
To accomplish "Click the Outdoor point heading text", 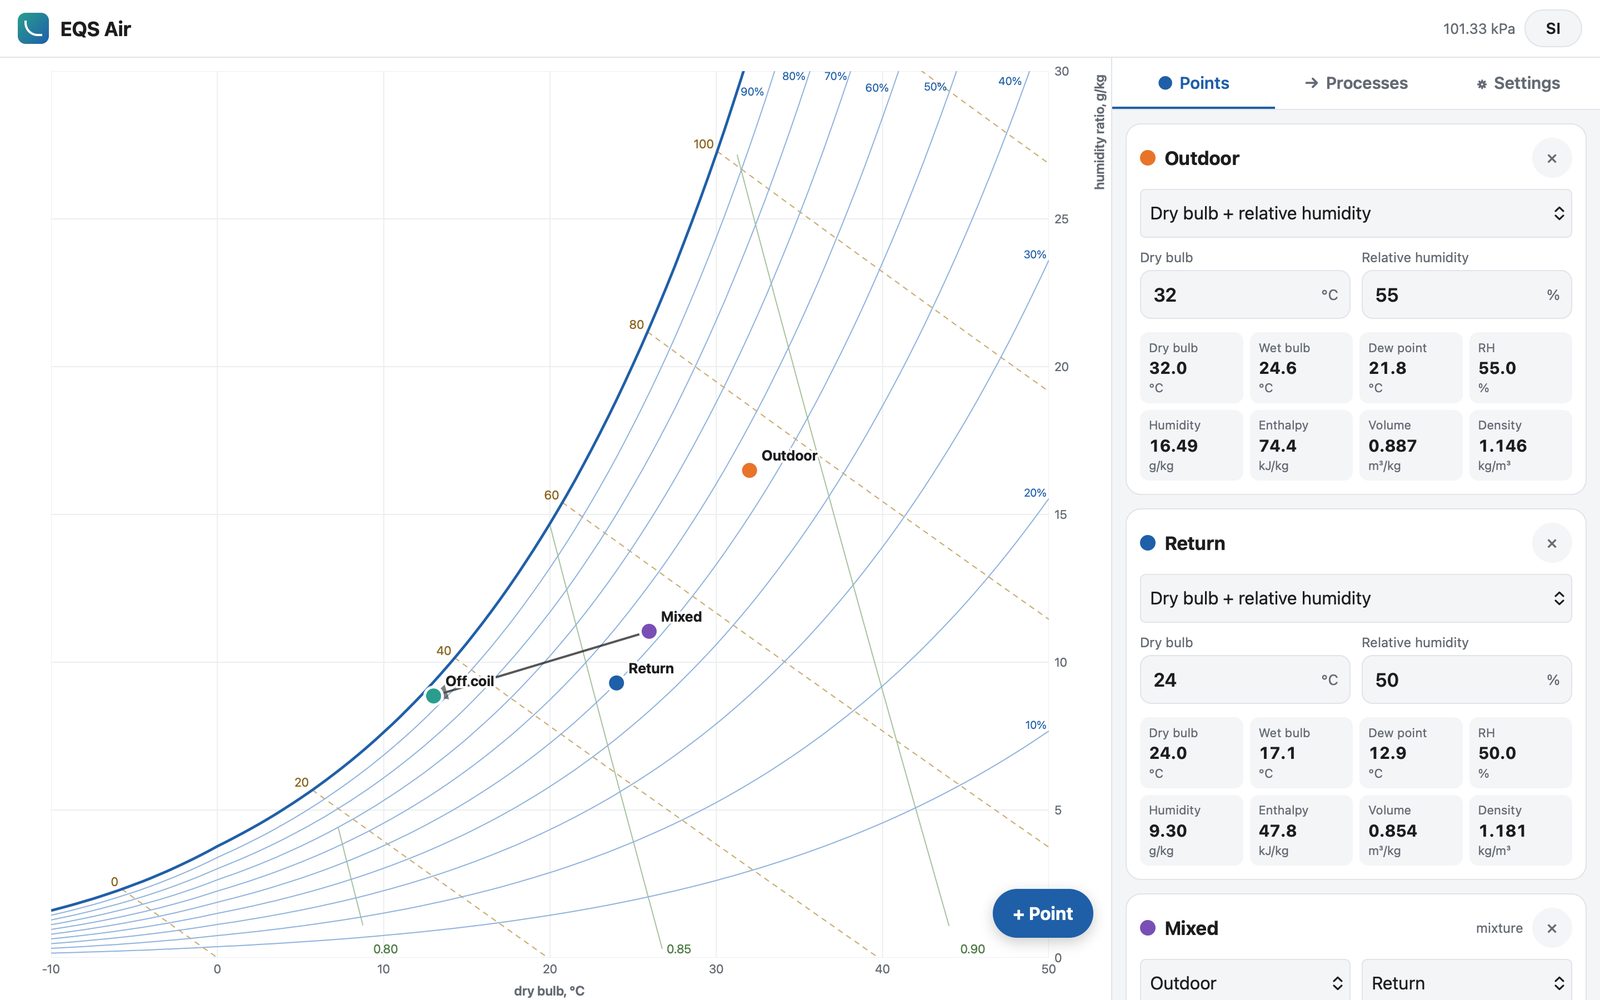I will coord(1201,158).
